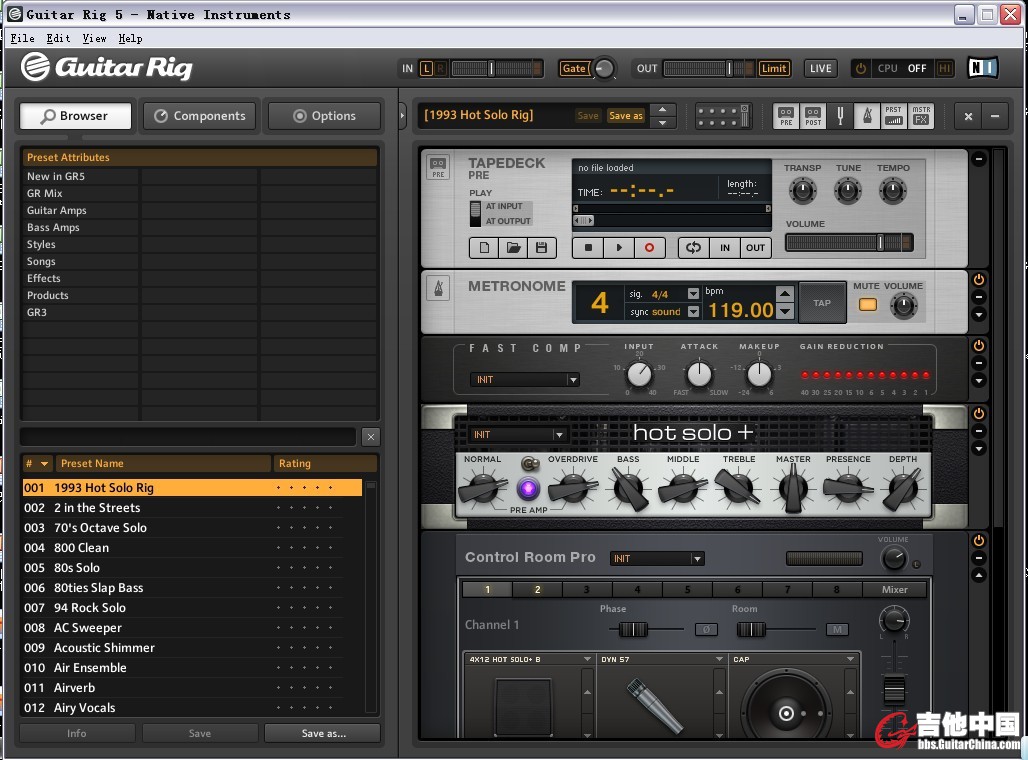Create new tapedeck file
1028x760 pixels.
[x=484, y=248]
